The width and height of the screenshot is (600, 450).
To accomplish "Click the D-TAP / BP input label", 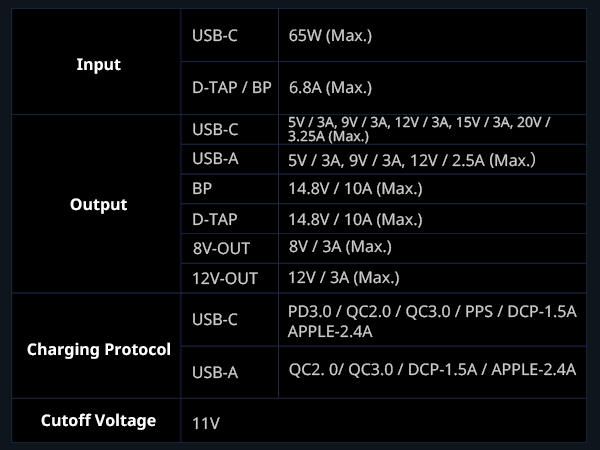I will point(231,88).
